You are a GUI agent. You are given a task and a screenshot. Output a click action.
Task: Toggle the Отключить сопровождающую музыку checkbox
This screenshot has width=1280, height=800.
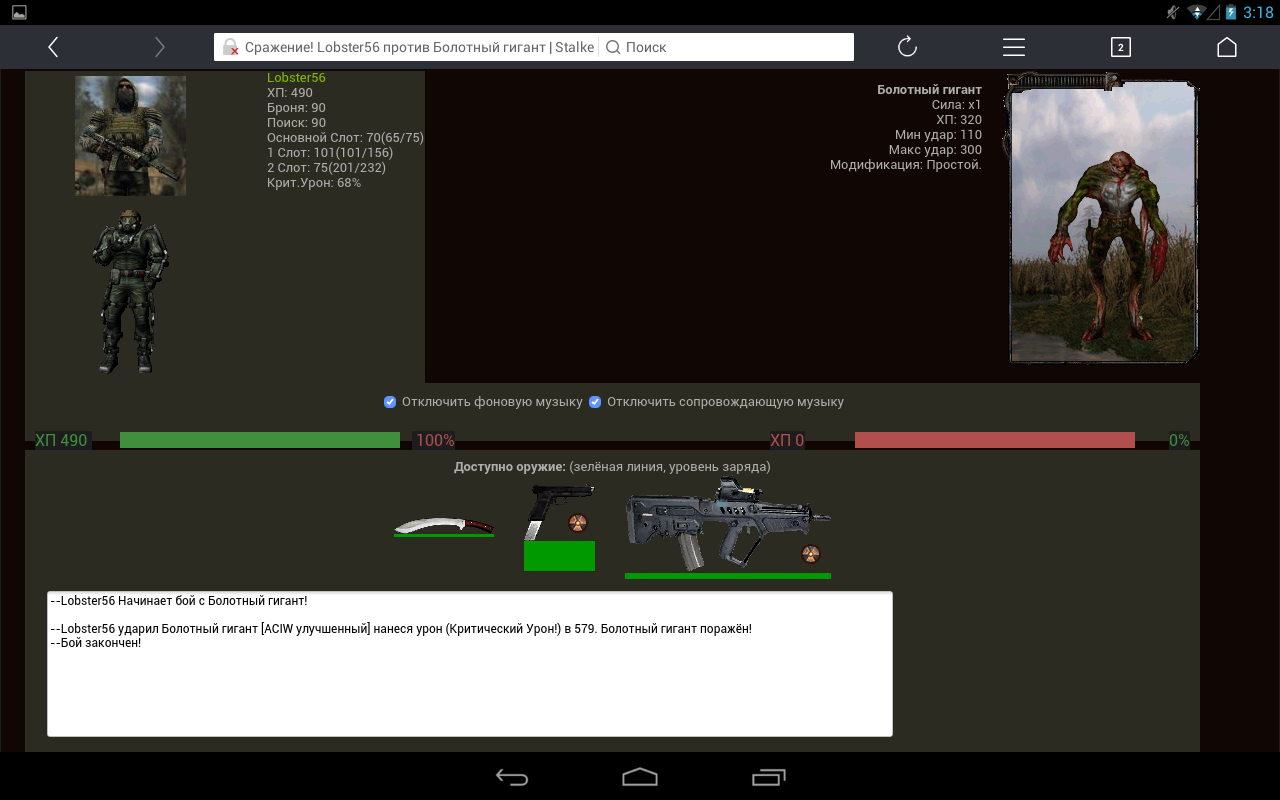tap(595, 402)
